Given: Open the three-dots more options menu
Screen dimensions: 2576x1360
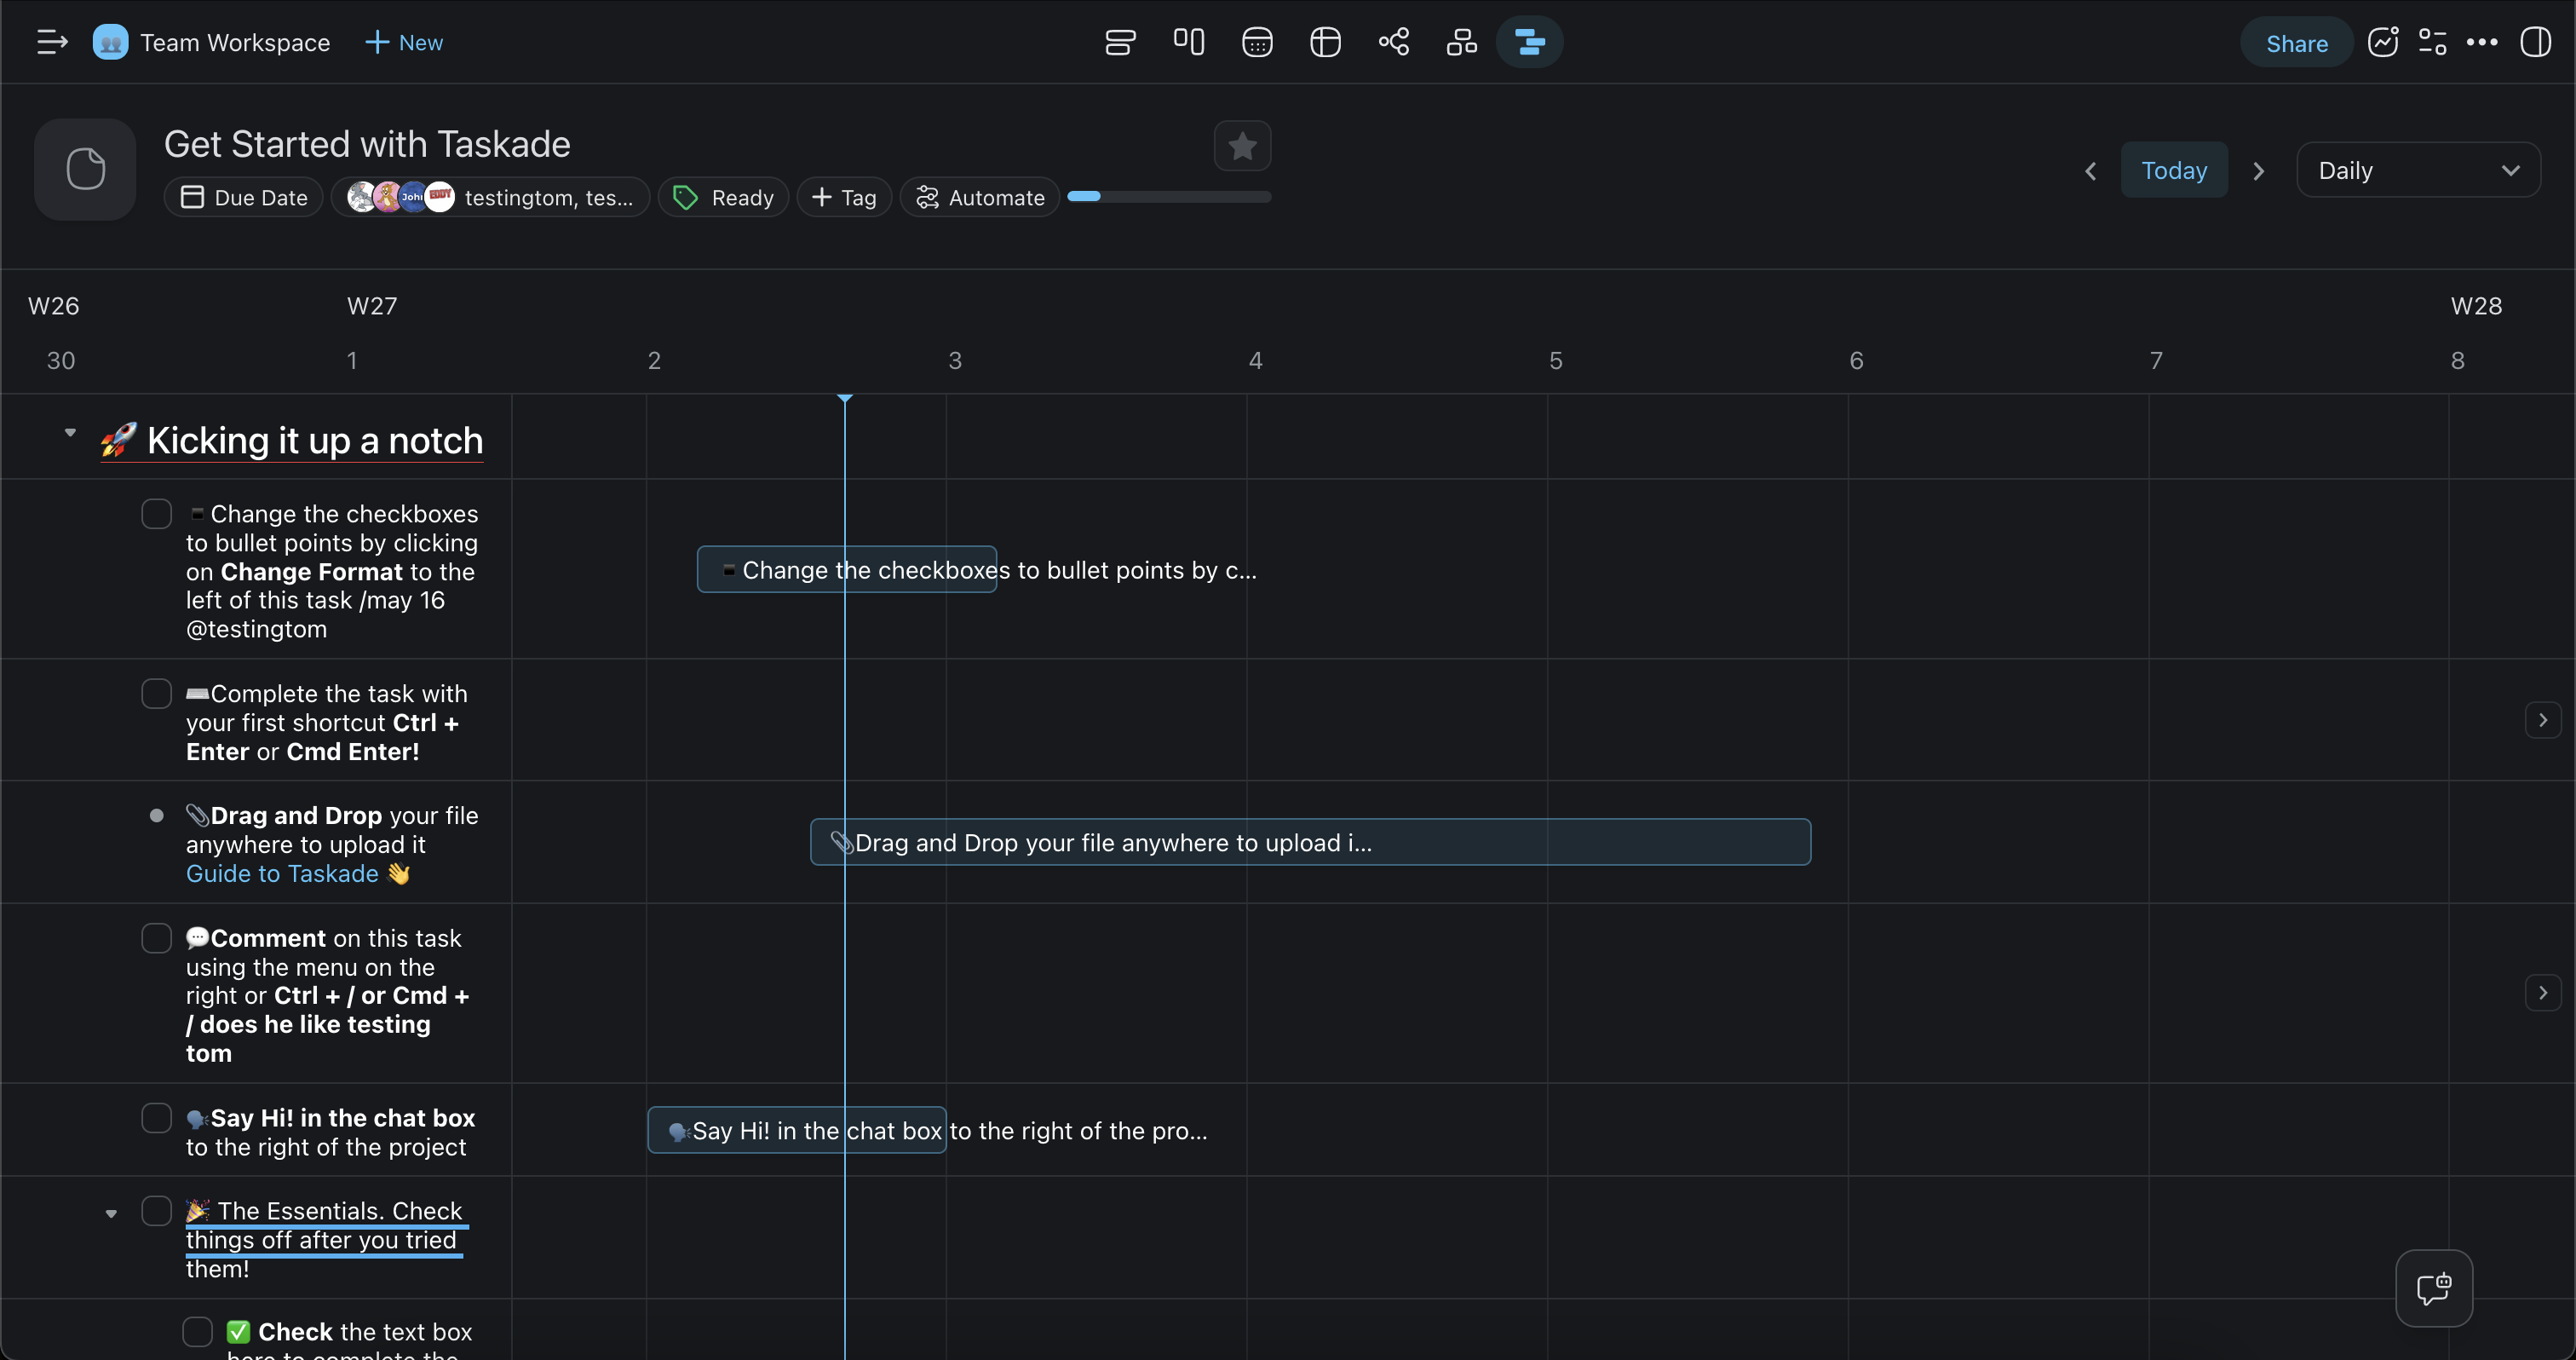Looking at the screenshot, I should tap(2481, 42).
